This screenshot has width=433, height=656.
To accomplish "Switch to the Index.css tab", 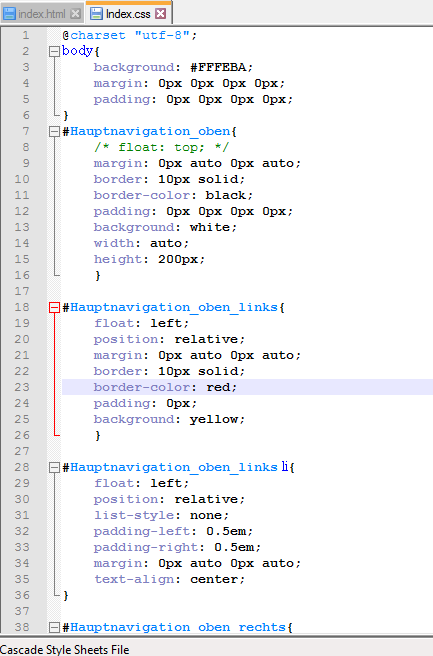I will click(x=128, y=14).
